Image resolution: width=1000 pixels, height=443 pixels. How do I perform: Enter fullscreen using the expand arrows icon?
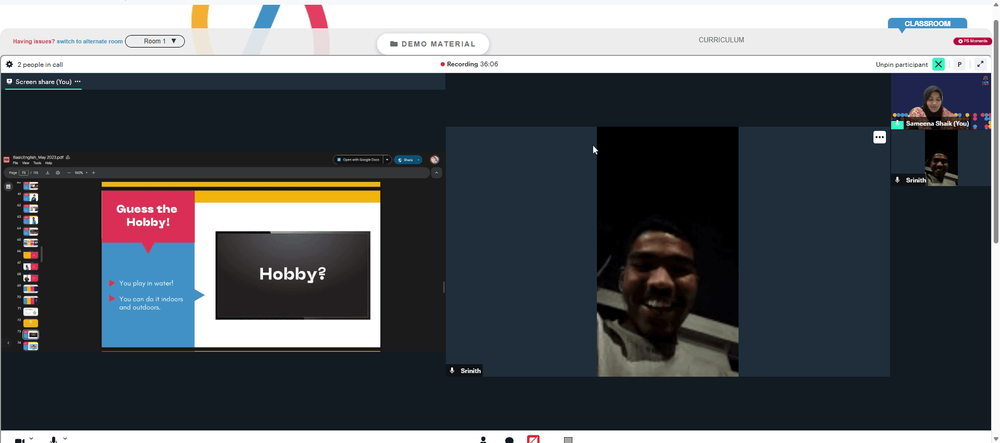coord(981,64)
